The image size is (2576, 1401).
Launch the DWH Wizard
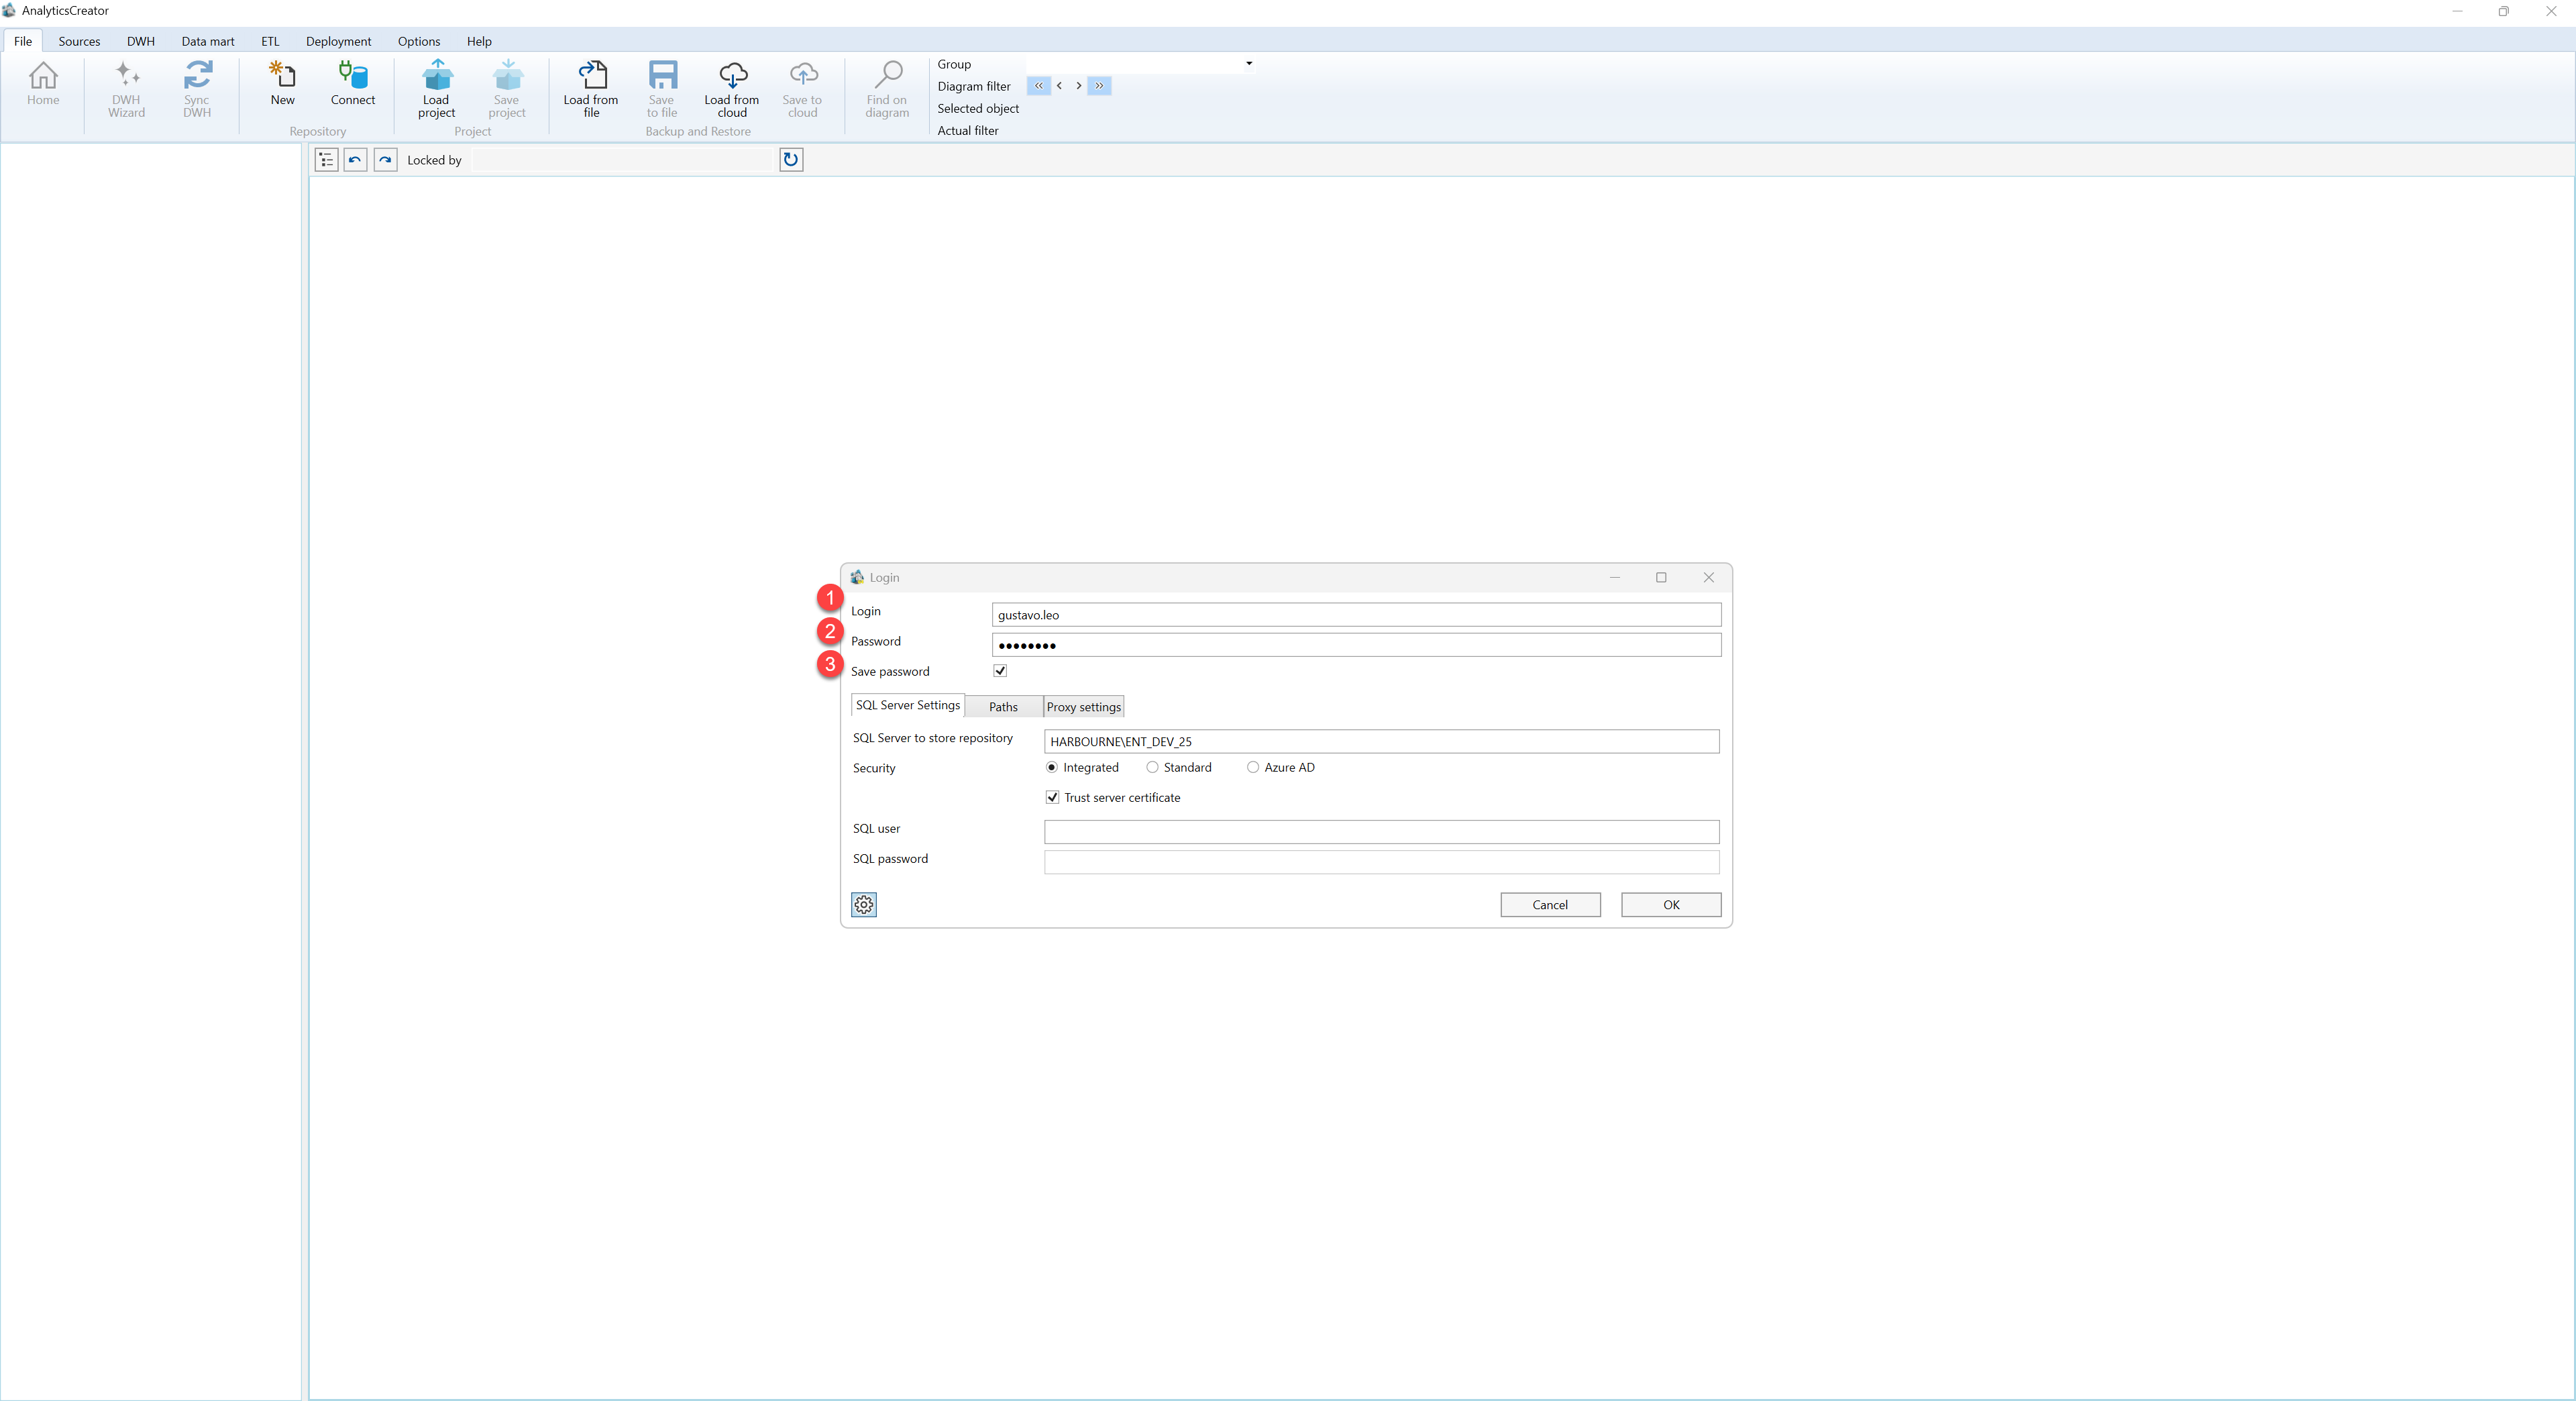coord(126,89)
